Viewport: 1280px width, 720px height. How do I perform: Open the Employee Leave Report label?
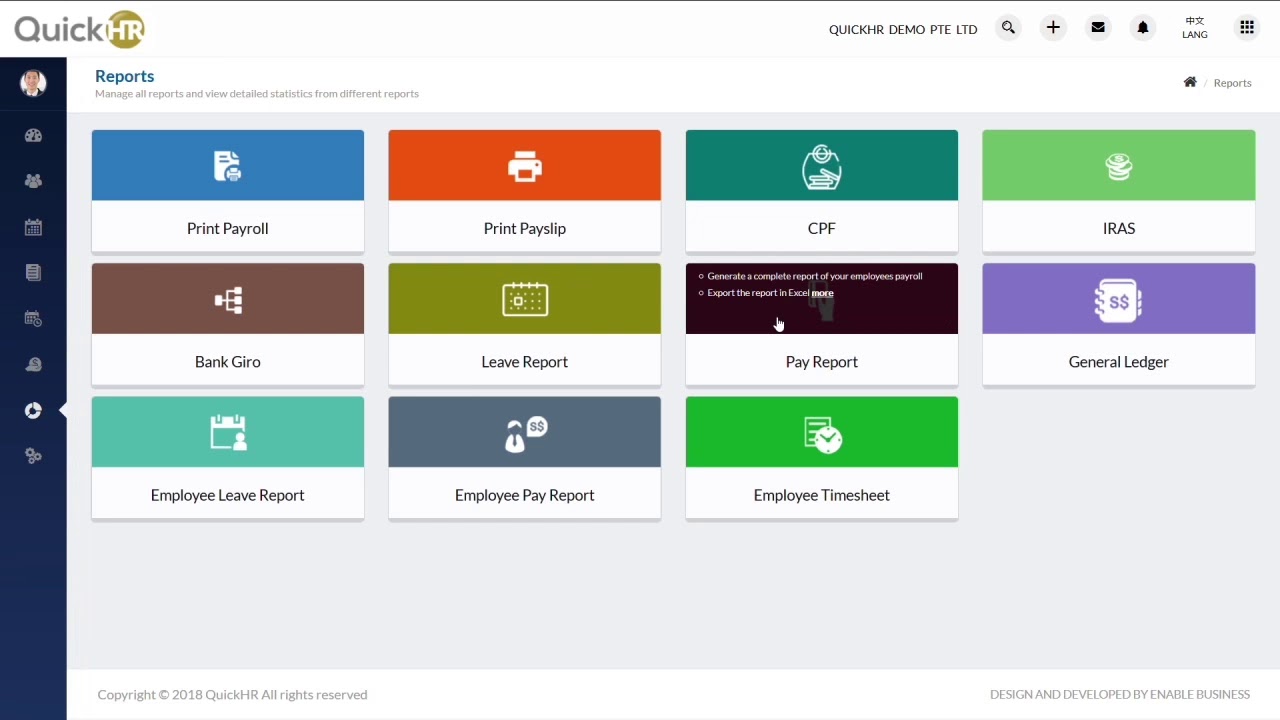coord(228,495)
